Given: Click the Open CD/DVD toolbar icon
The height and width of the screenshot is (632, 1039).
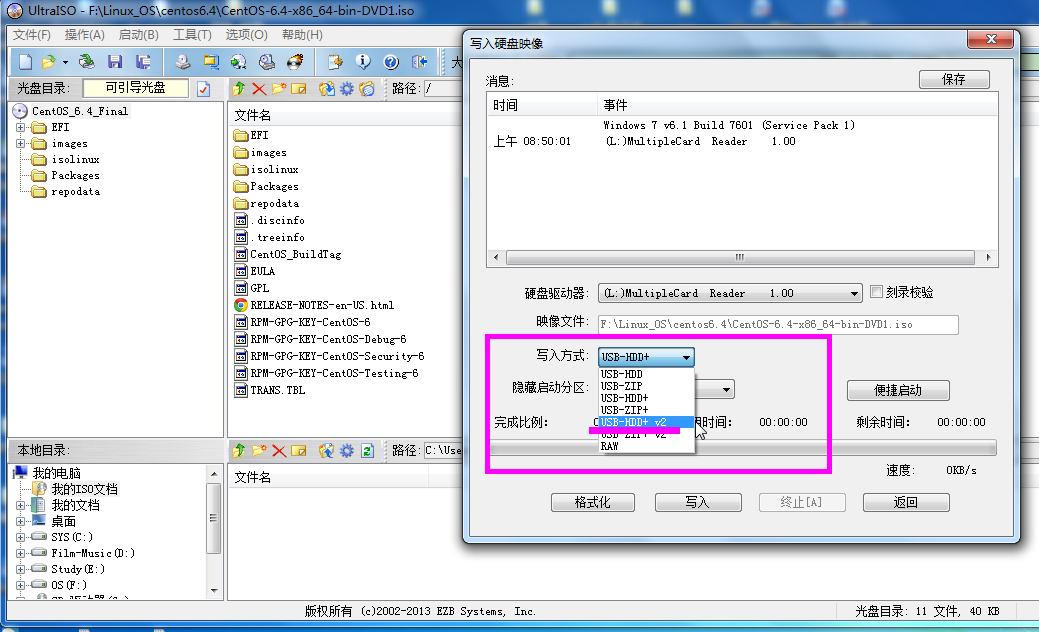Looking at the screenshot, I should click(86, 62).
